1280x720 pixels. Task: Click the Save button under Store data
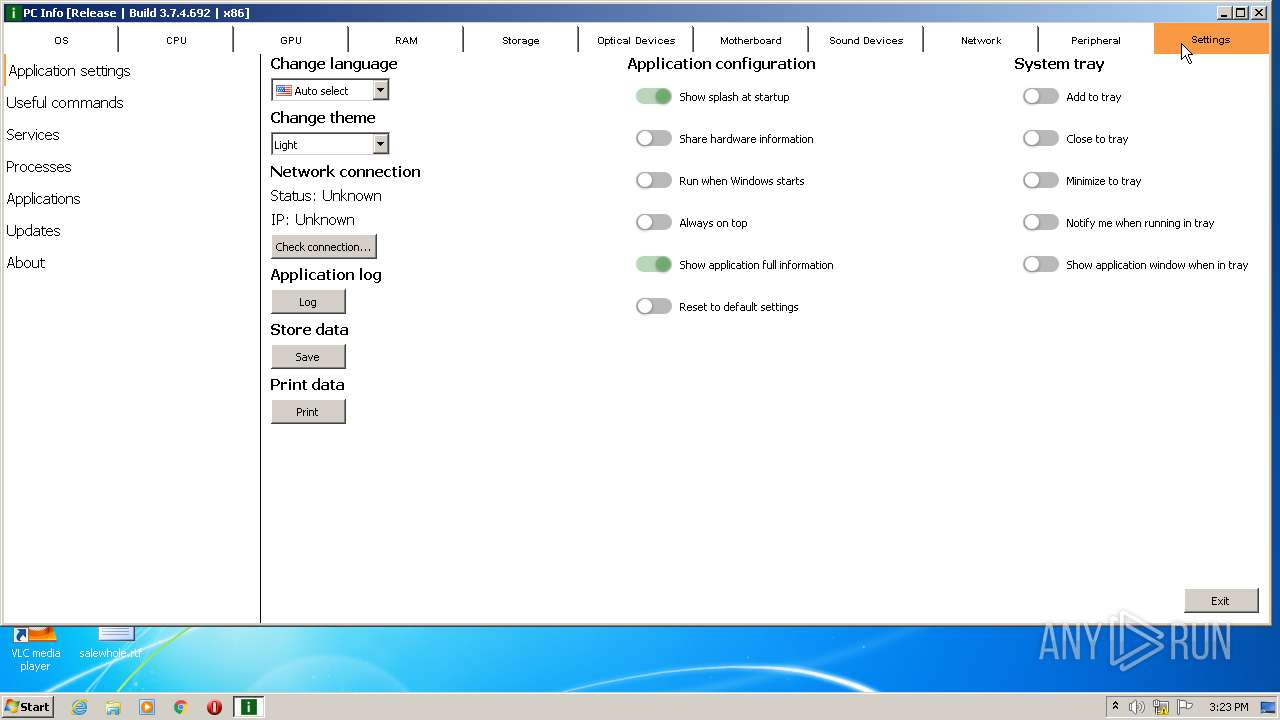click(x=308, y=357)
